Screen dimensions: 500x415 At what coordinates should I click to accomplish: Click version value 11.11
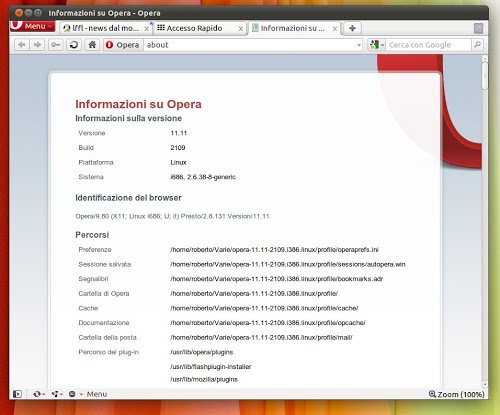[x=179, y=133]
